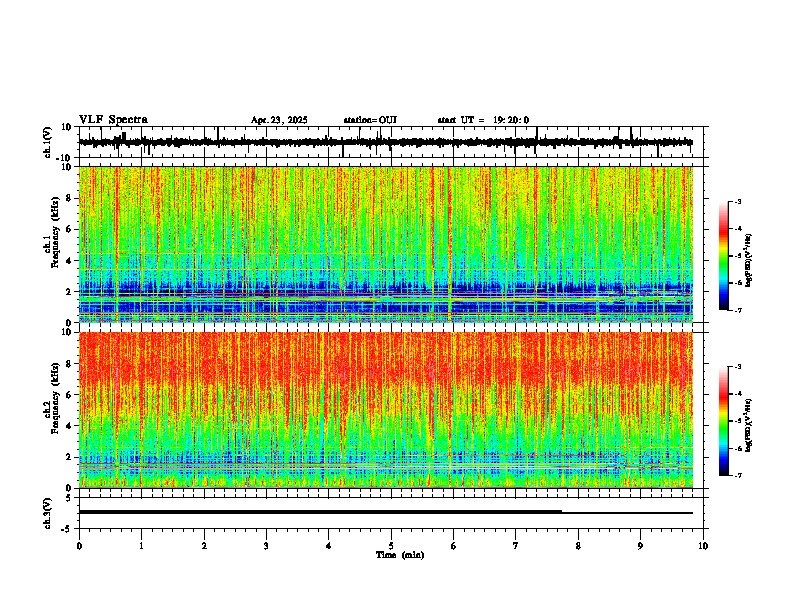
Task: Click time axis tick label "3"
Action: pyautogui.click(x=266, y=546)
